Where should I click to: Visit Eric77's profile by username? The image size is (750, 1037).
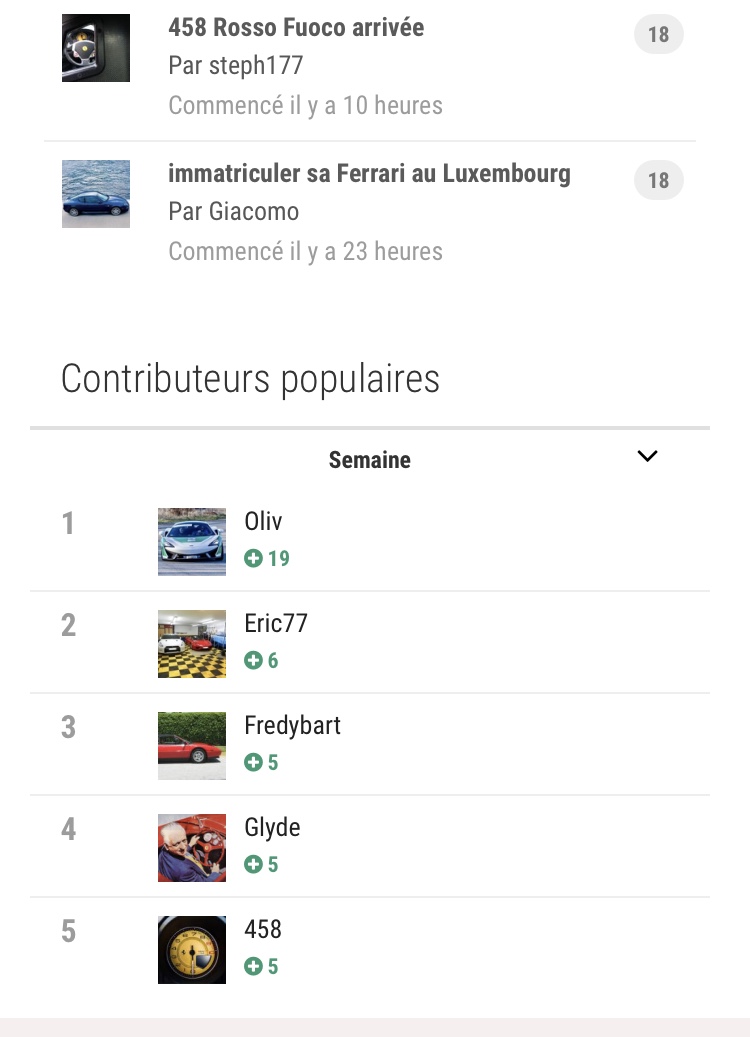pyautogui.click(x=276, y=623)
